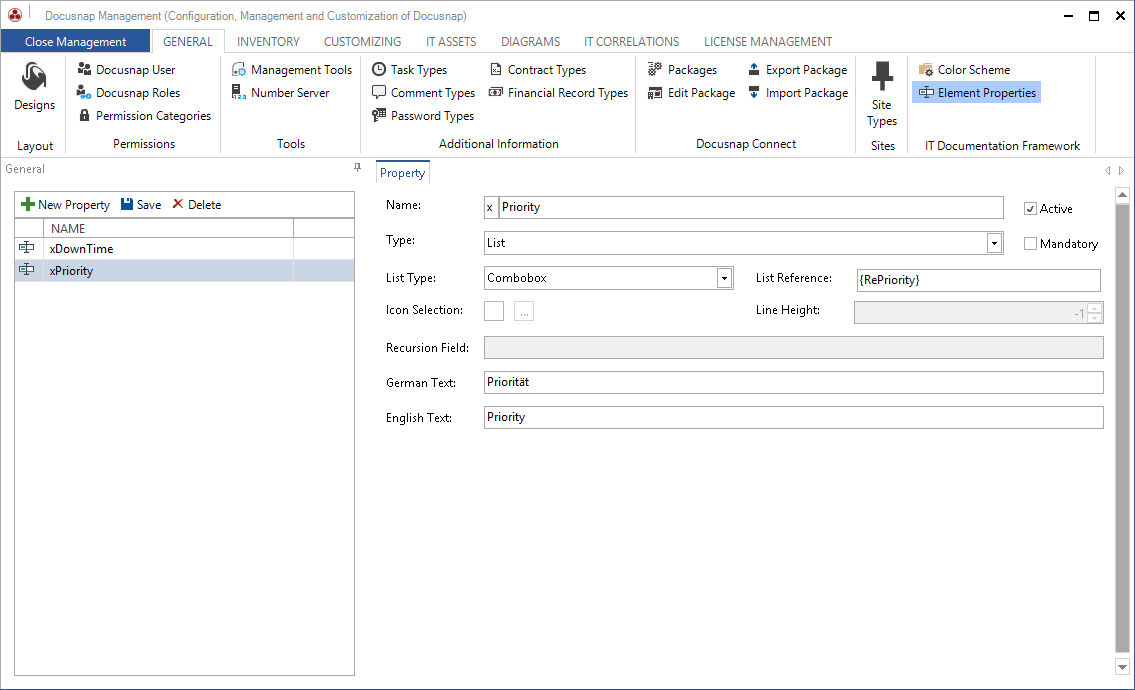Click the scrollbar up arrow
Image resolution: width=1135 pixels, height=690 pixels.
pyautogui.click(x=1122, y=194)
